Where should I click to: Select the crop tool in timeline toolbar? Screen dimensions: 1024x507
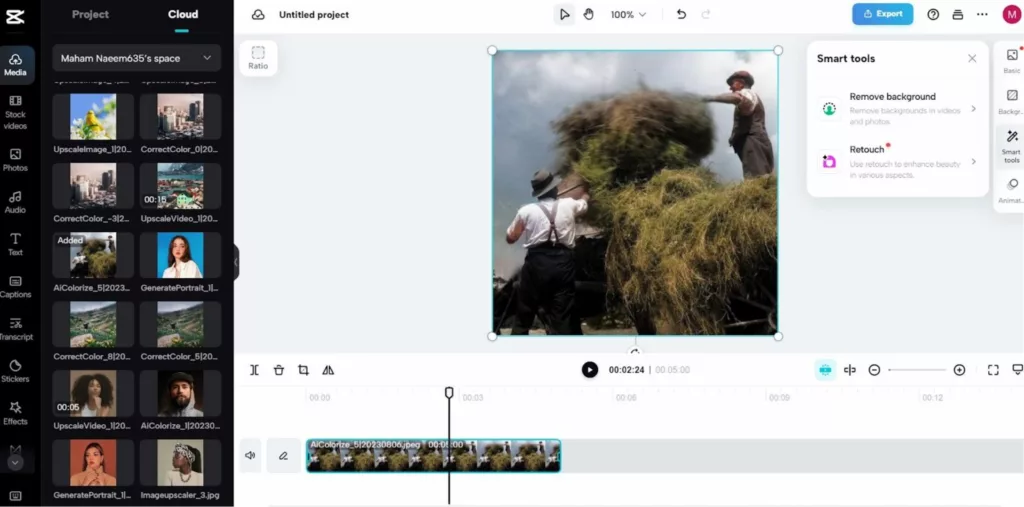click(303, 370)
